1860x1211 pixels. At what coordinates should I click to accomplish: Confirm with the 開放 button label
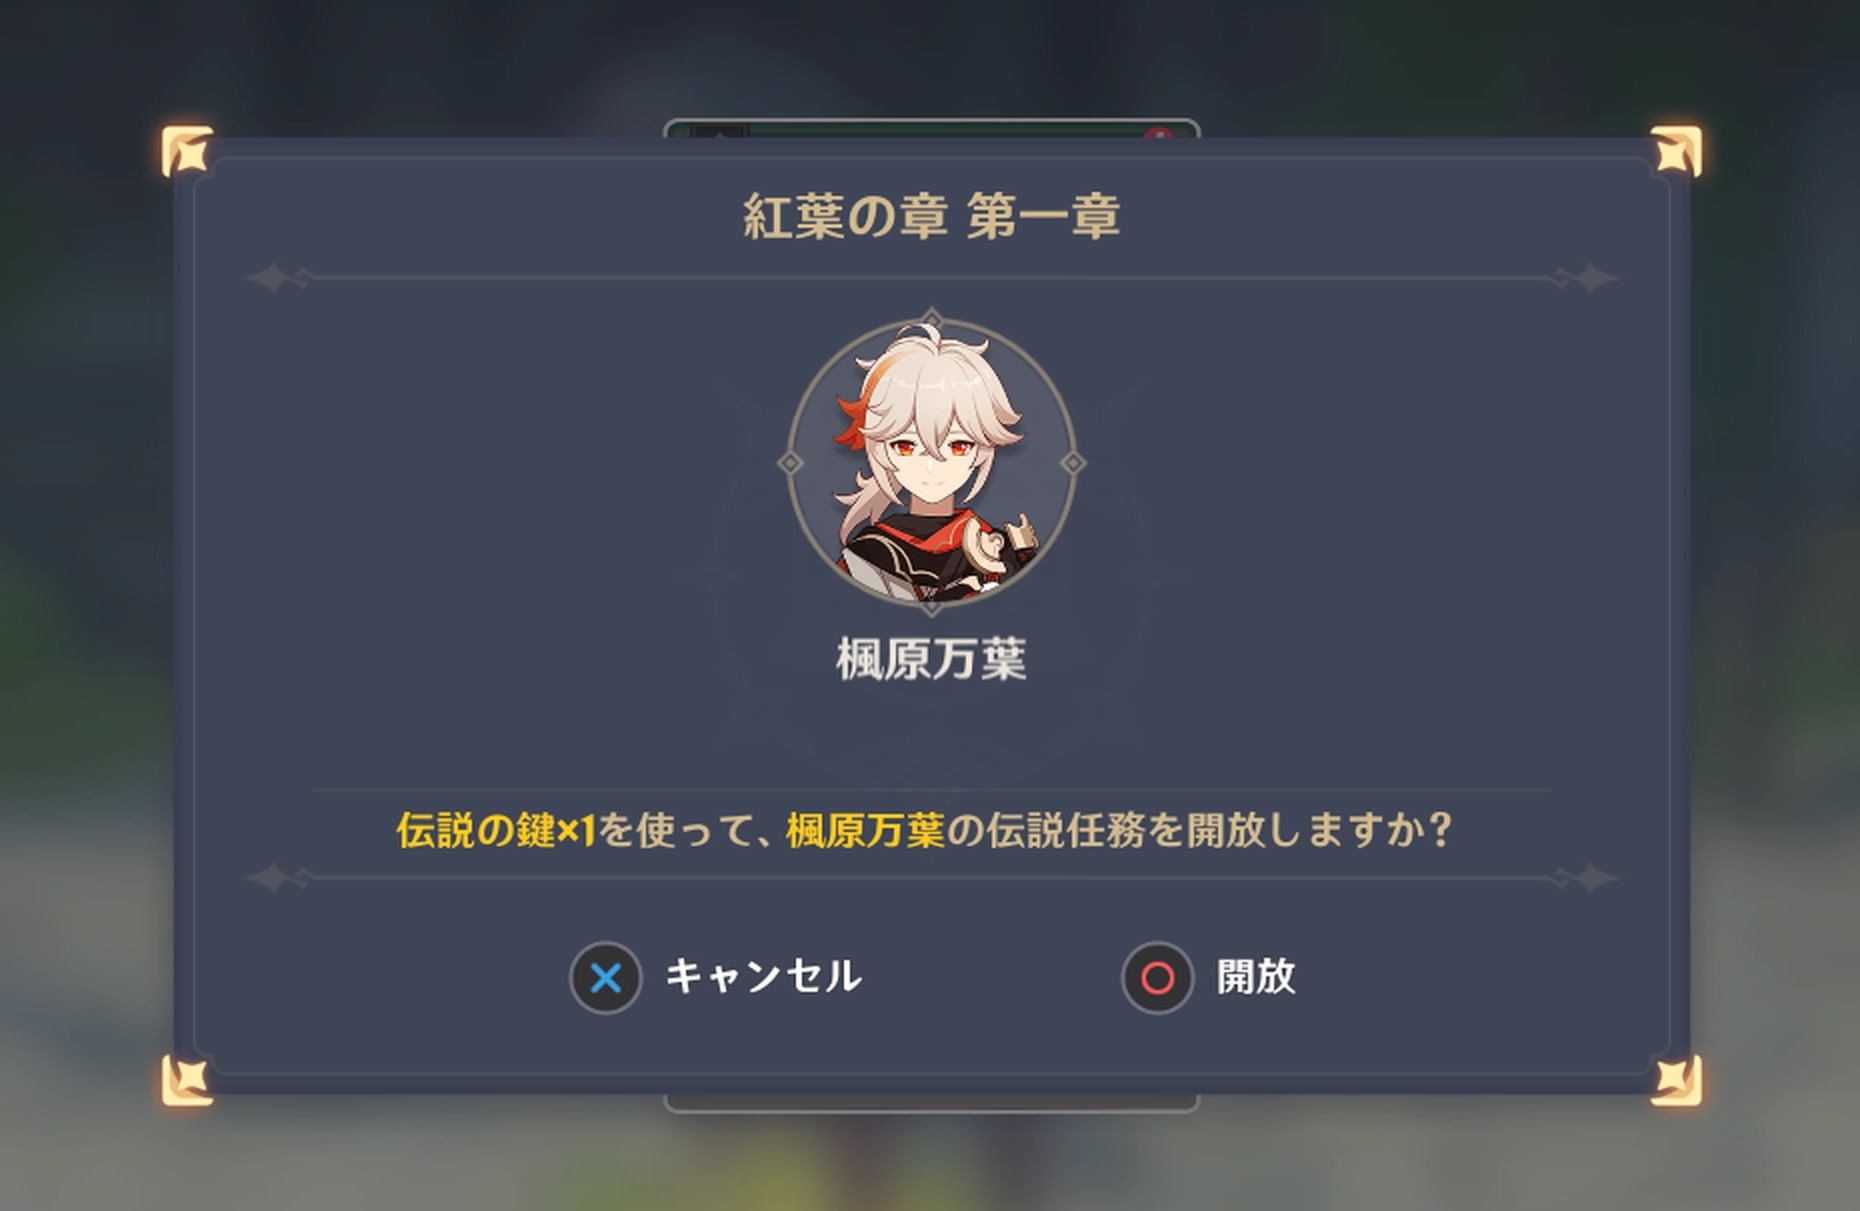tap(1256, 977)
